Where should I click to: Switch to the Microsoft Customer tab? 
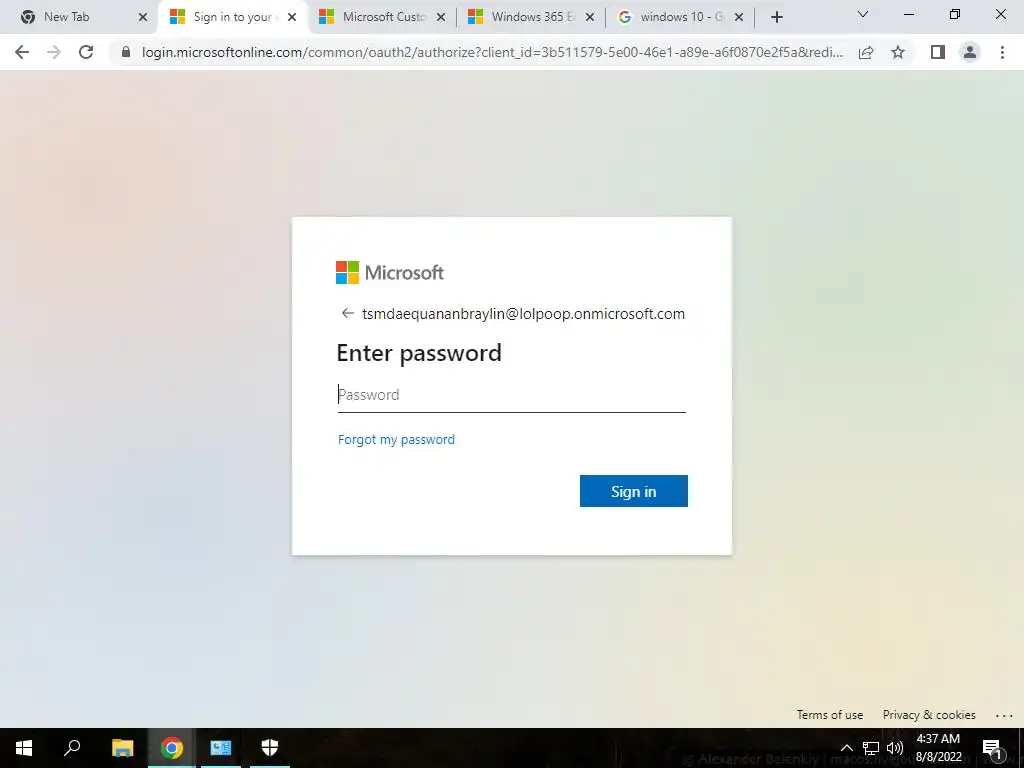[x=383, y=17]
